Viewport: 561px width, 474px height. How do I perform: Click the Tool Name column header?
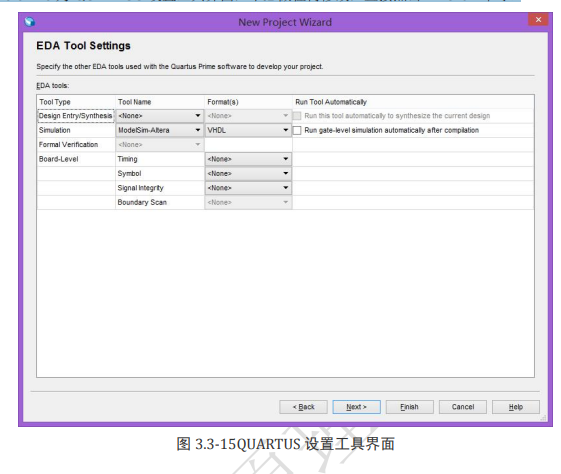pyautogui.click(x=160, y=102)
